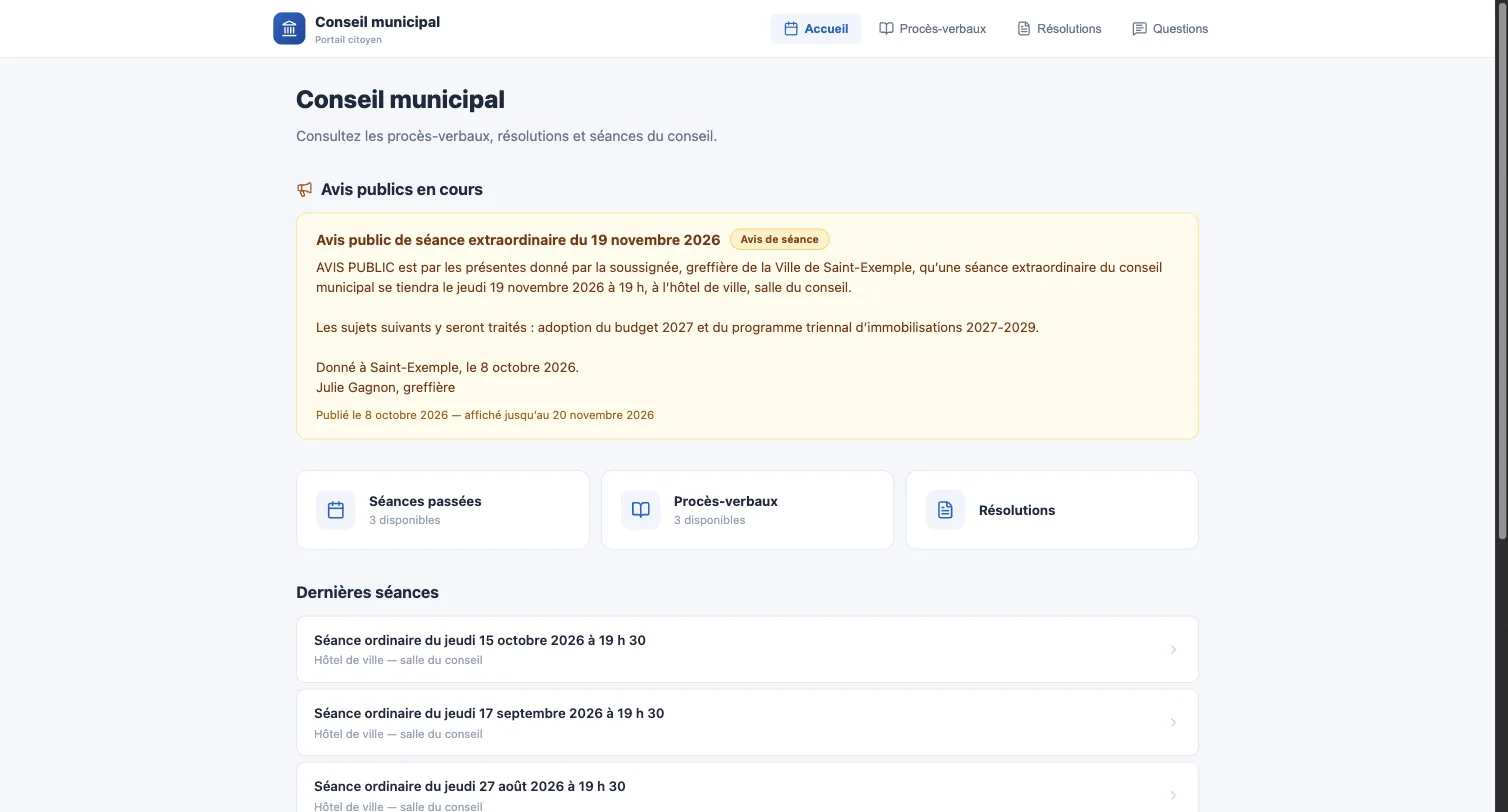Screen dimensions: 1508x812
Task: Click the Avis publics en cours heading
Action: 402,189
